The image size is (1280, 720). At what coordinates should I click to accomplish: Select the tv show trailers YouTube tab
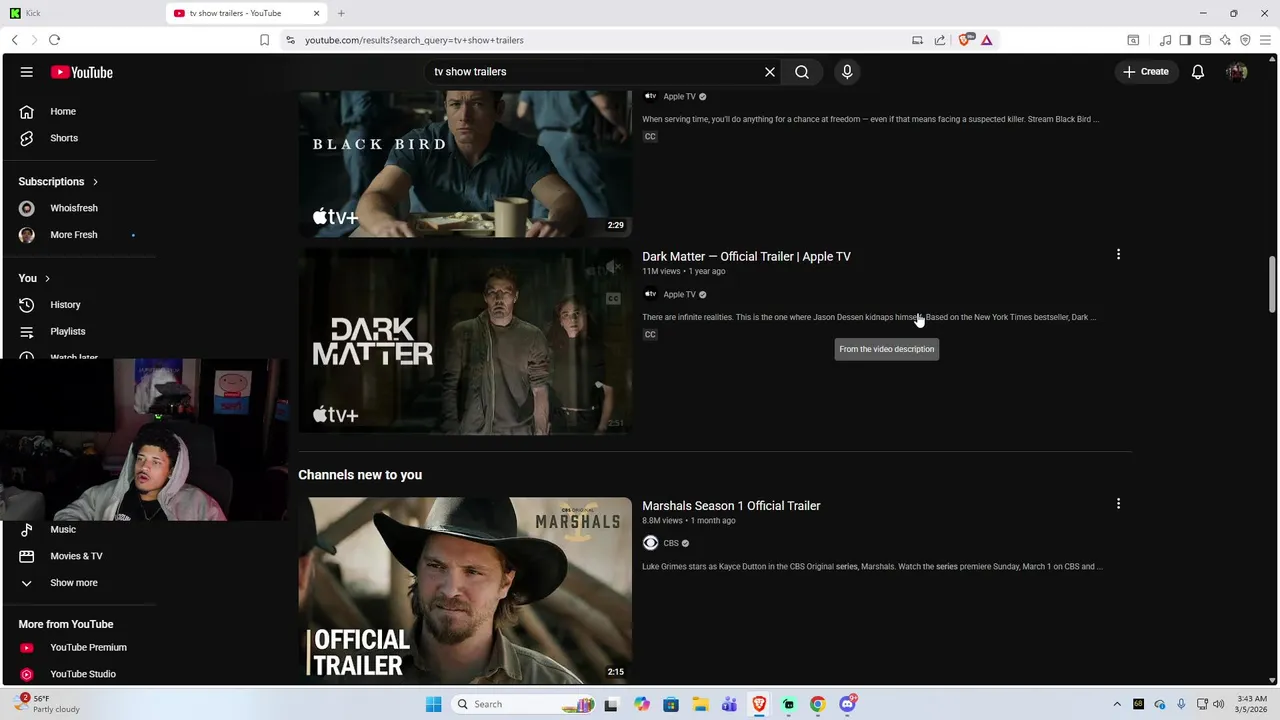coord(247,13)
